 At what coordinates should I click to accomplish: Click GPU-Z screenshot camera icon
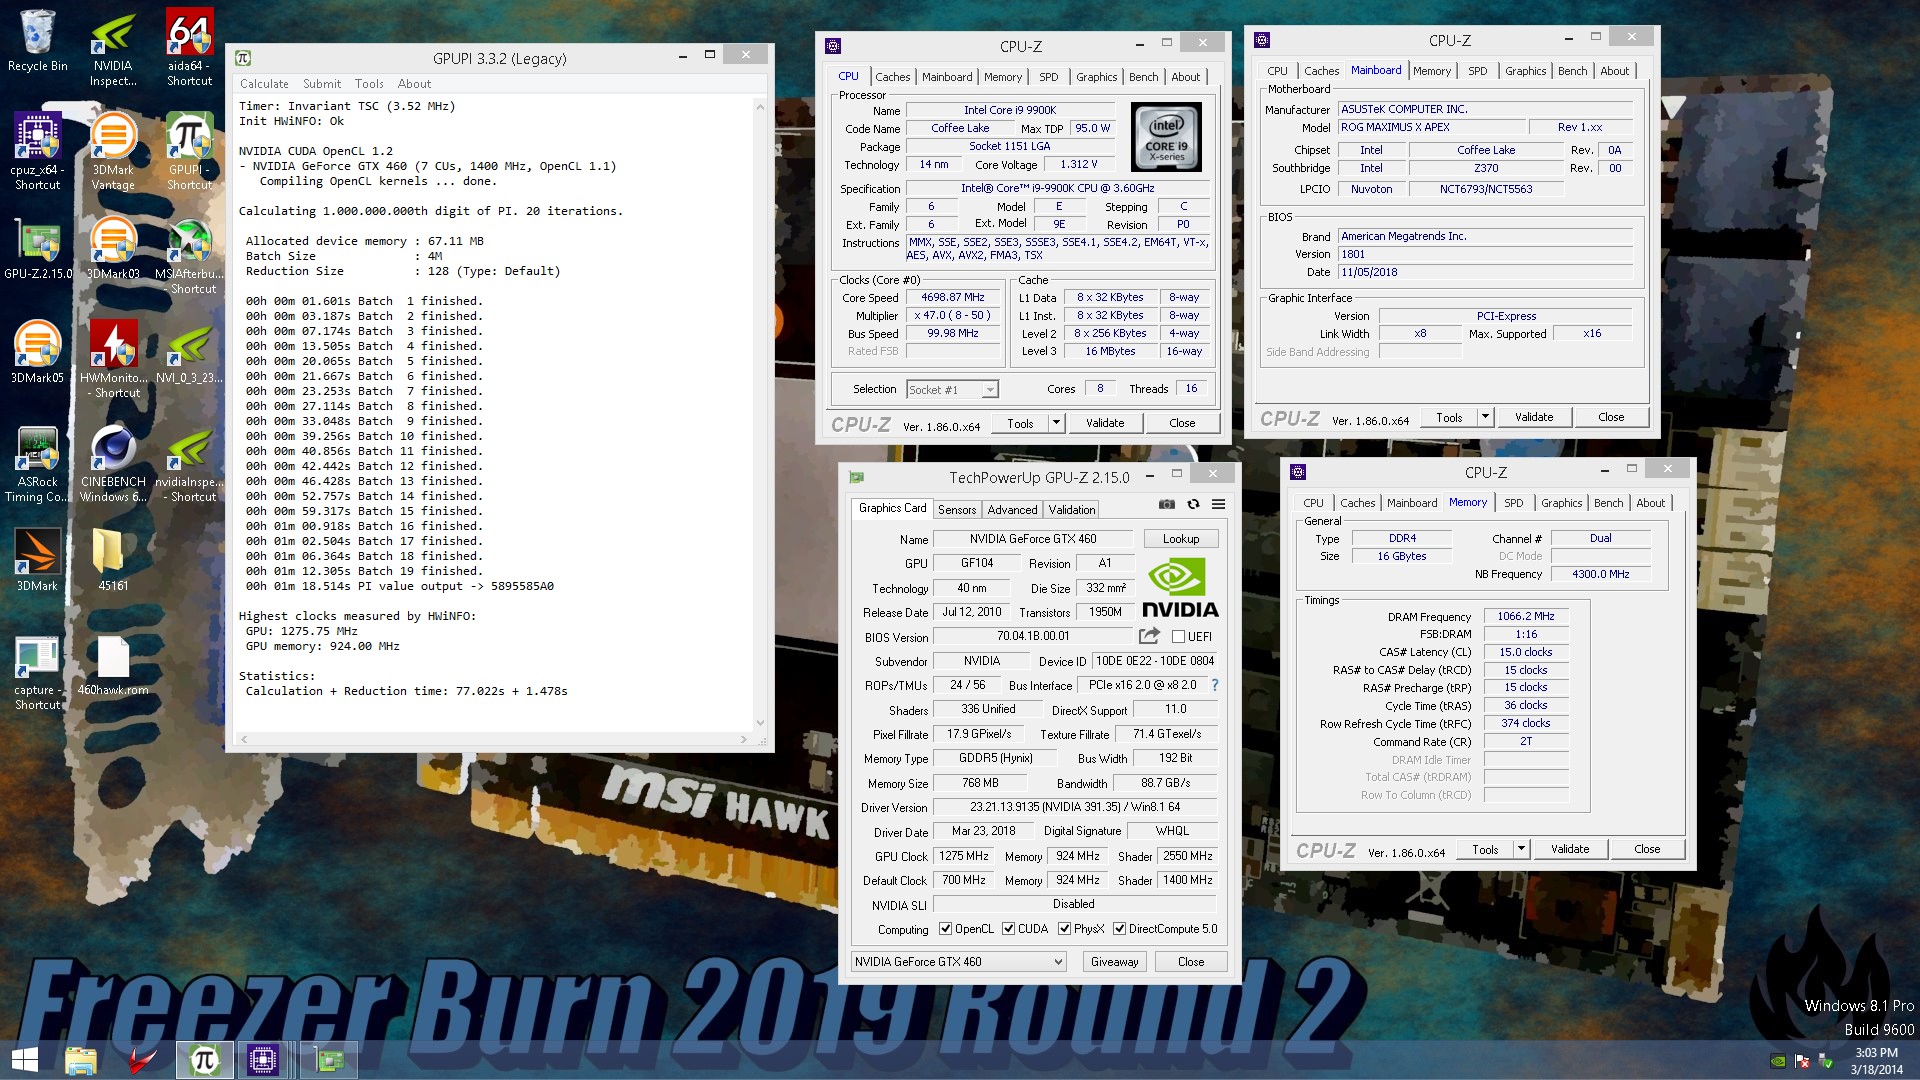click(x=1166, y=504)
